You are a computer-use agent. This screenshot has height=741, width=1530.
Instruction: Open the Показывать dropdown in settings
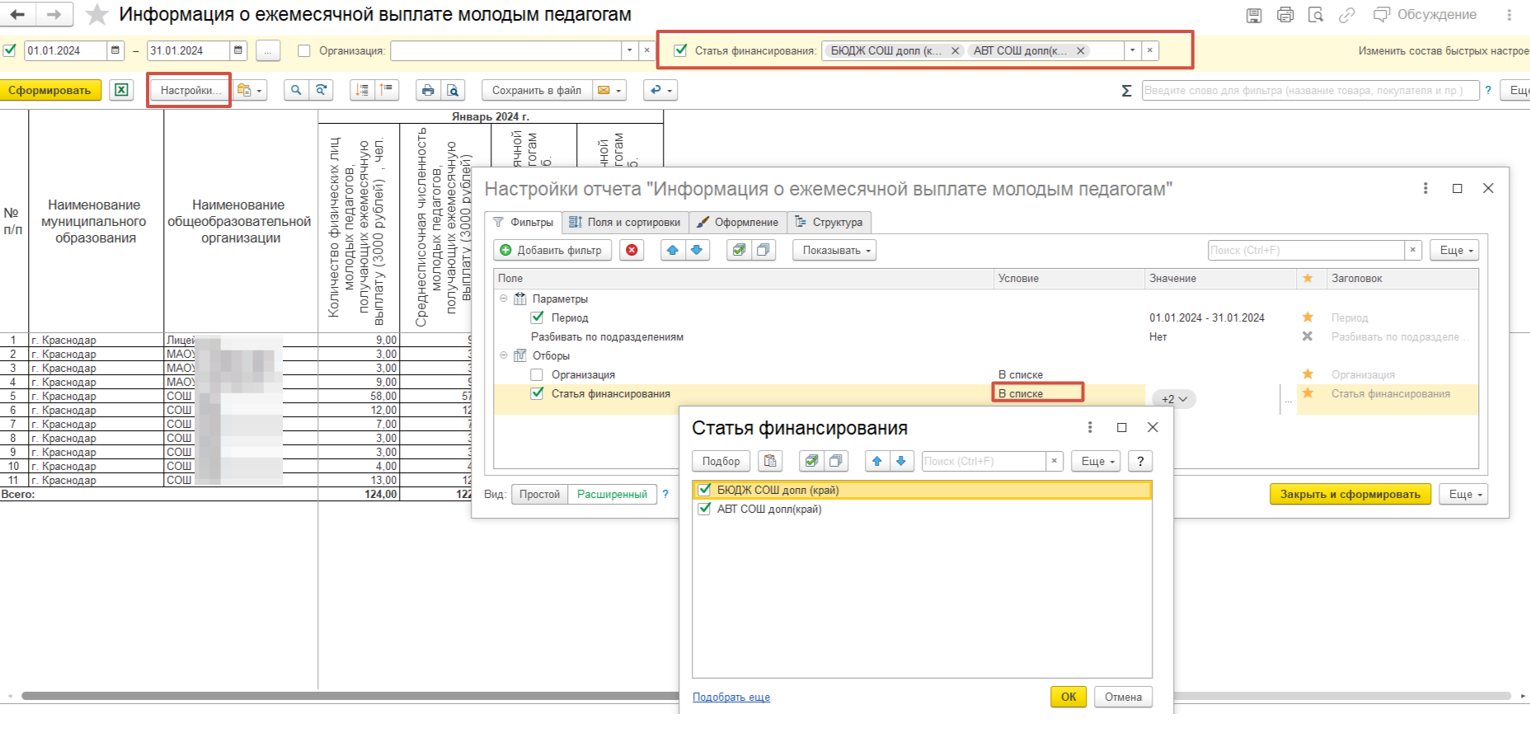click(835, 250)
